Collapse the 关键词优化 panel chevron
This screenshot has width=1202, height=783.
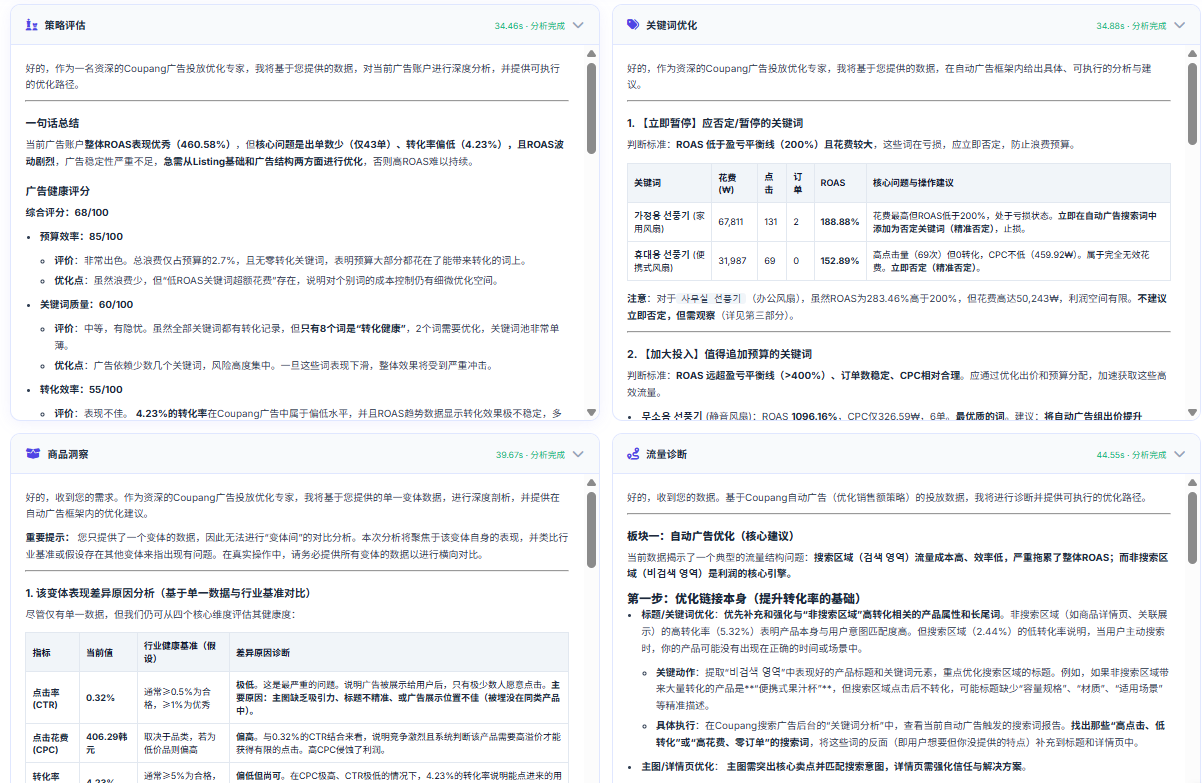click(x=1180, y=25)
